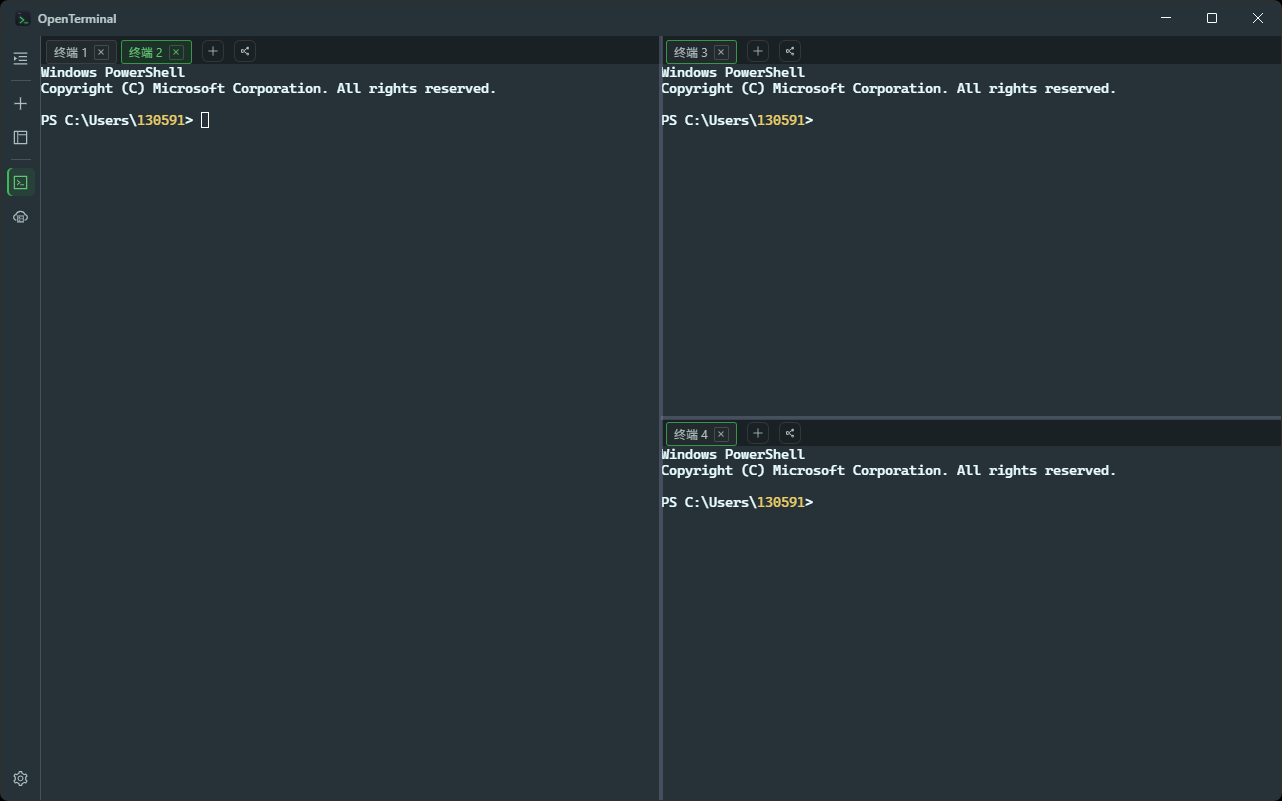Click the share icon beside 终端 3 tab

pyautogui.click(x=790, y=51)
